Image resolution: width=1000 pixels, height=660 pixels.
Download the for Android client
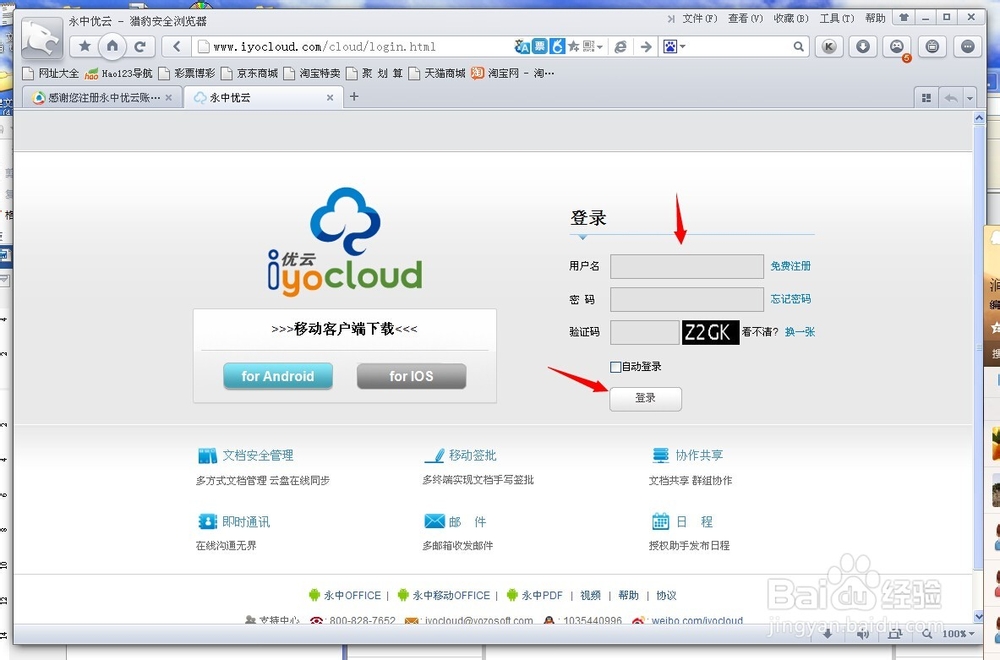click(277, 376)
